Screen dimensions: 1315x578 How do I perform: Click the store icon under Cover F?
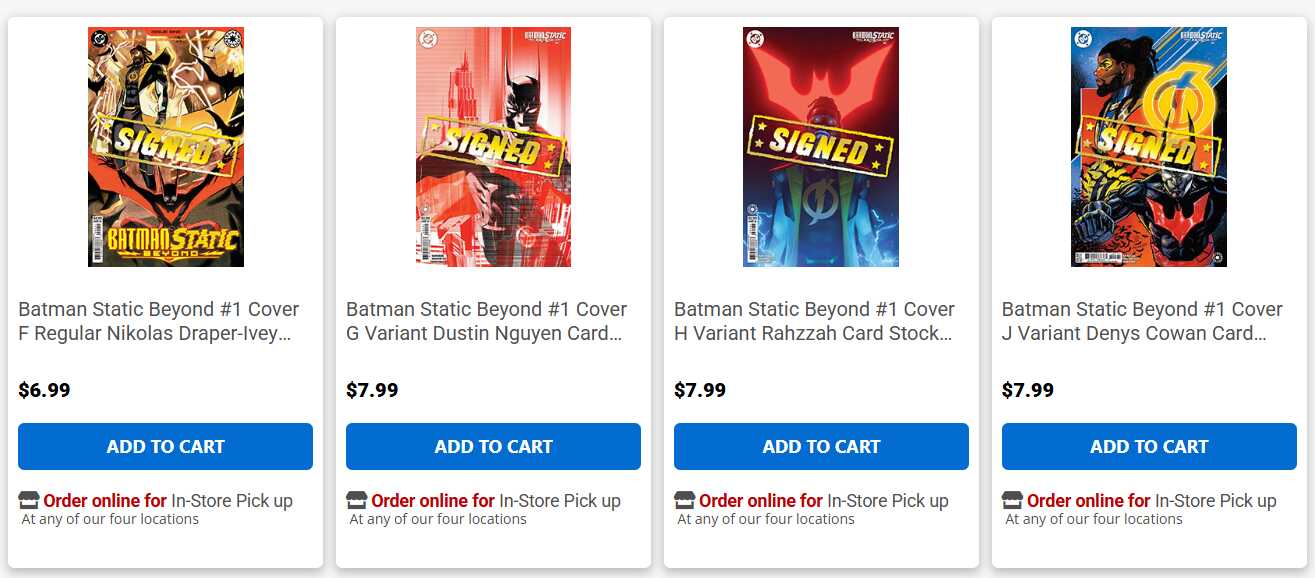(x=28, y=500)
